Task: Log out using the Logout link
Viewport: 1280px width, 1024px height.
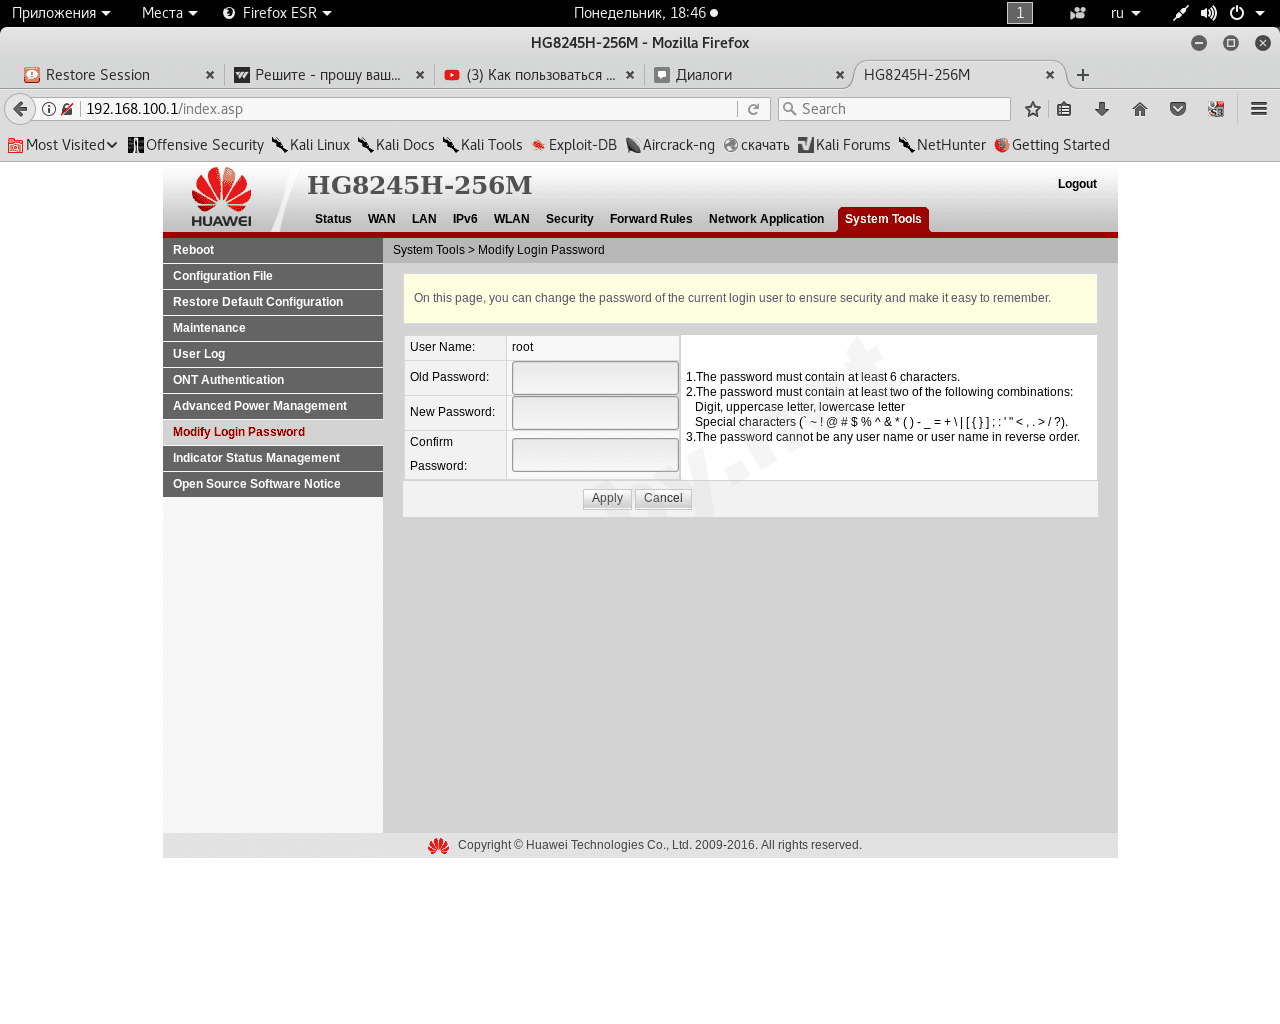Action: click(1077, 184)
